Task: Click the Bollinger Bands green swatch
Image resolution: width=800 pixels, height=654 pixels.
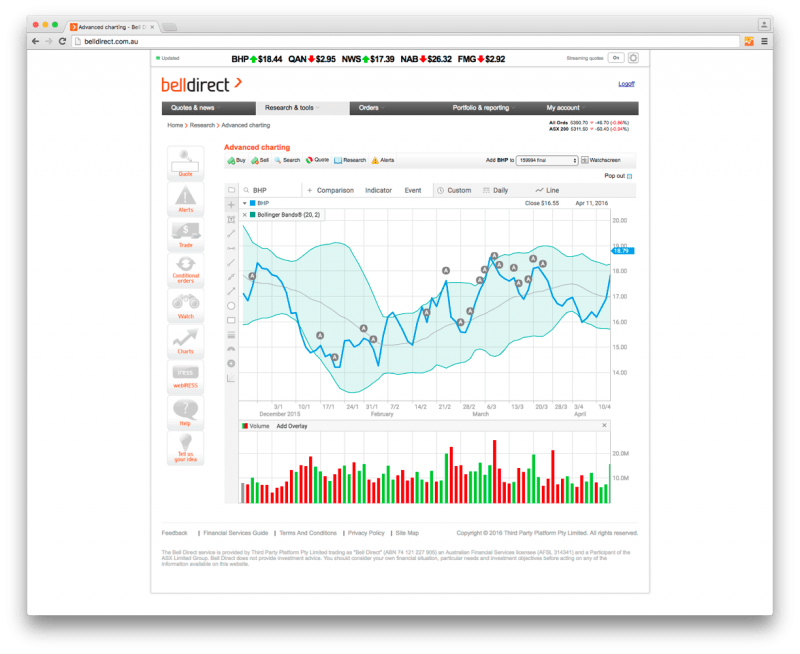Action: point(253,215)
